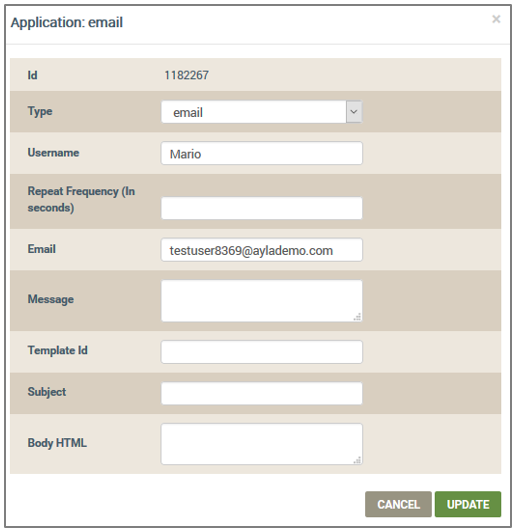The width and height of the screenshot is (516, 532).
Task: Select the Email address field
Action: point(262,250)
